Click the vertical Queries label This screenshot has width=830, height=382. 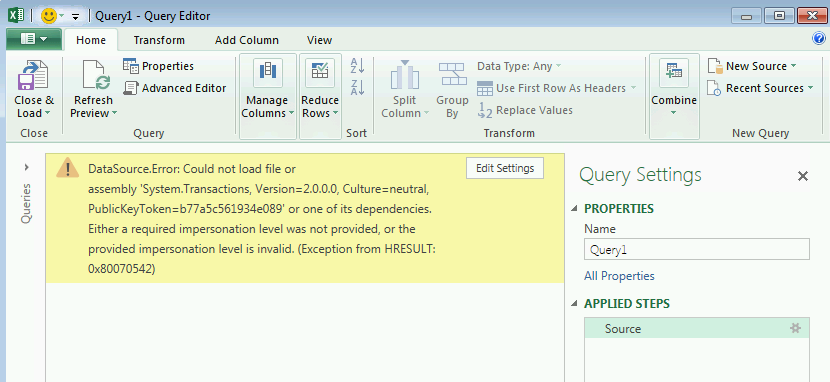[26, 204]
